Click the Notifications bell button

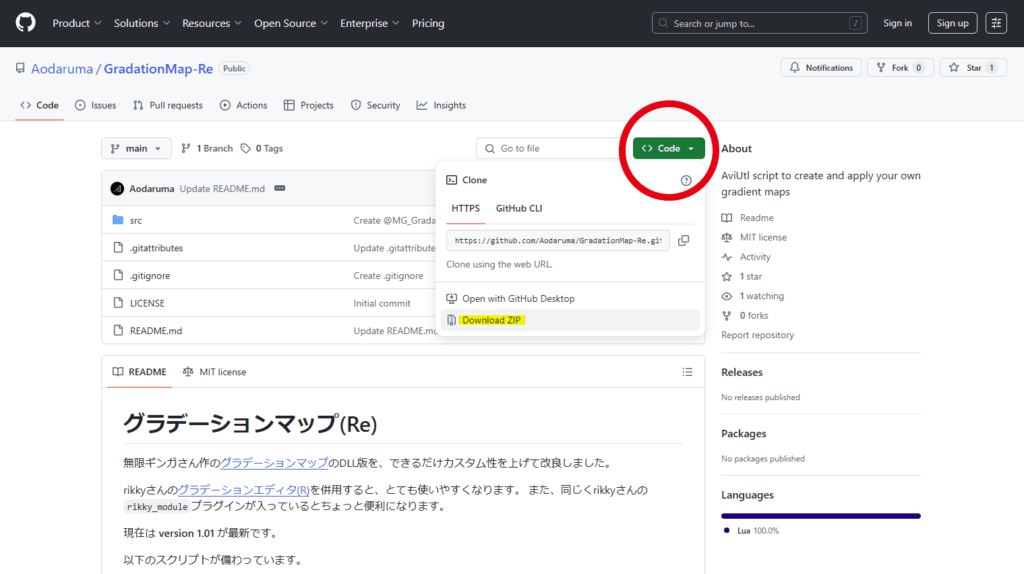(x=821, y=67)
